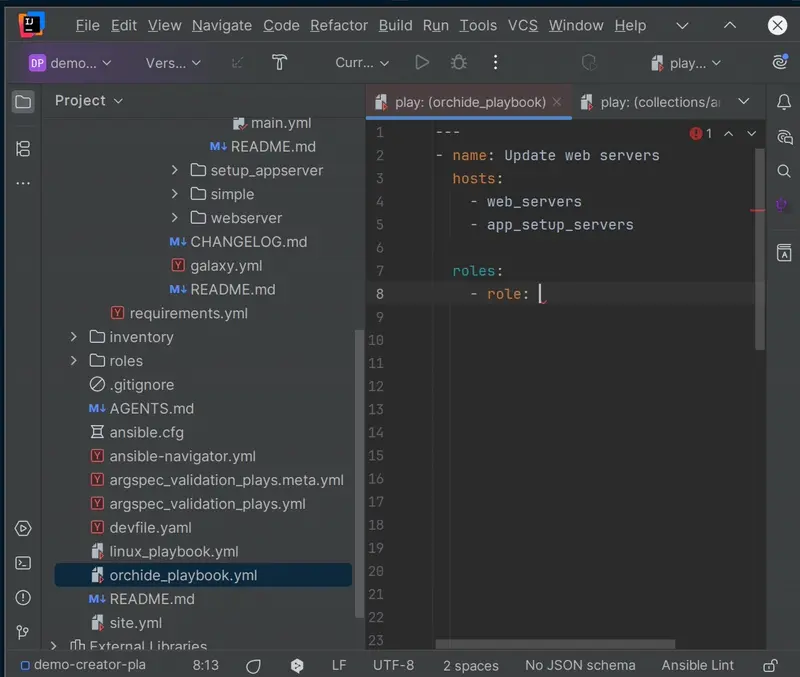Open the Terminal tool window
This screenshot has width=800, height=677.
coord(23,563)
